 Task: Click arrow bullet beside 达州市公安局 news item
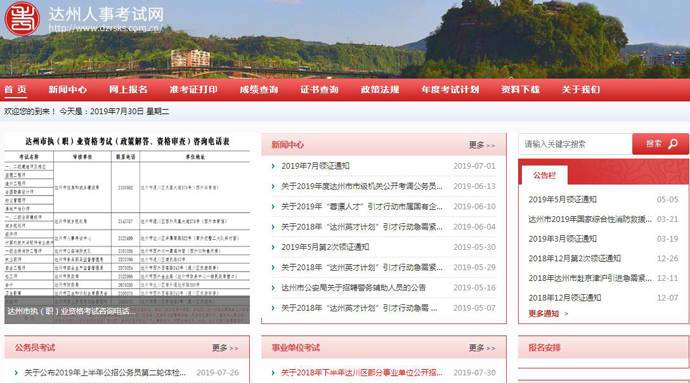273,287
